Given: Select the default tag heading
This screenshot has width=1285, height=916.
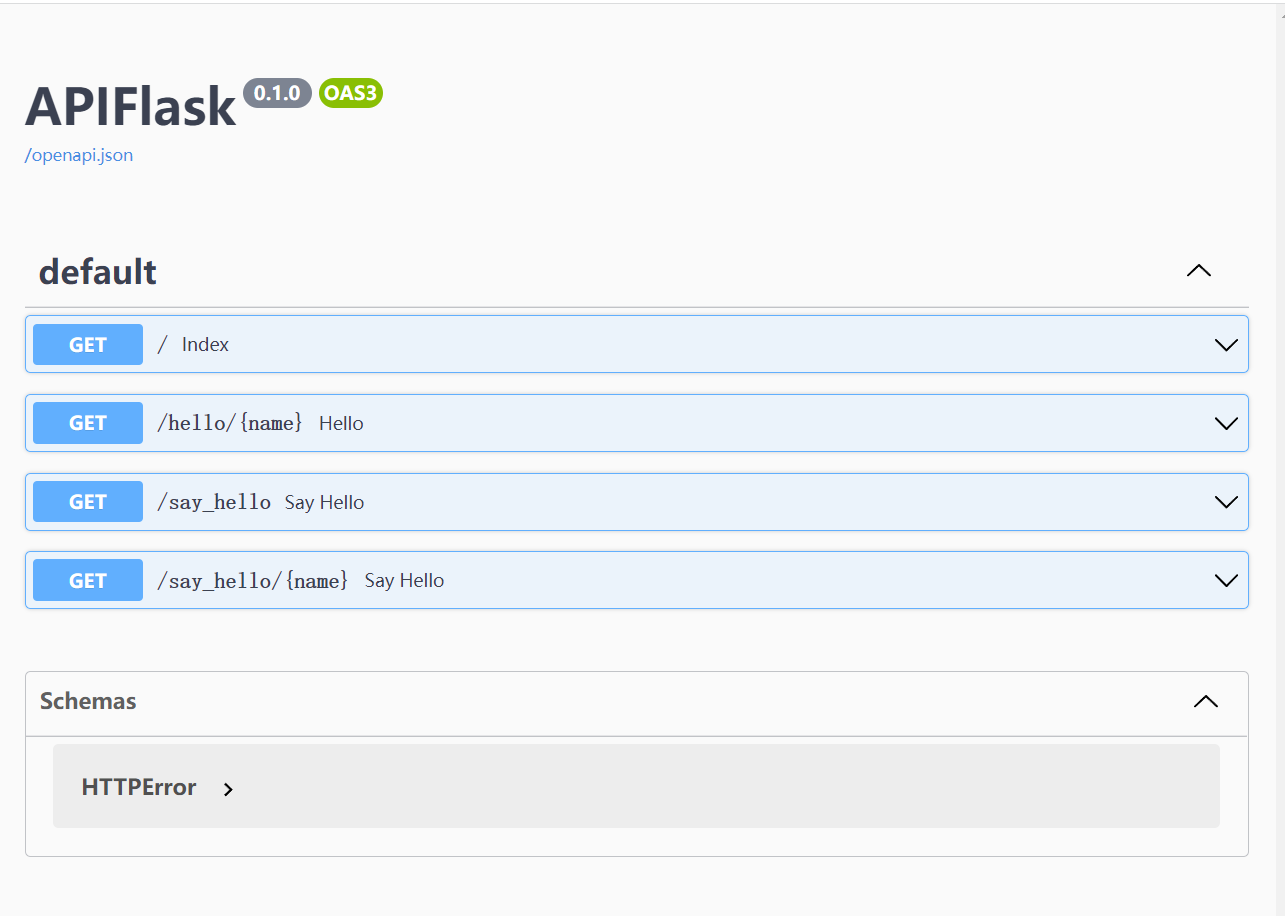Looking at the screenshot, I should click(x=98, y=272).
